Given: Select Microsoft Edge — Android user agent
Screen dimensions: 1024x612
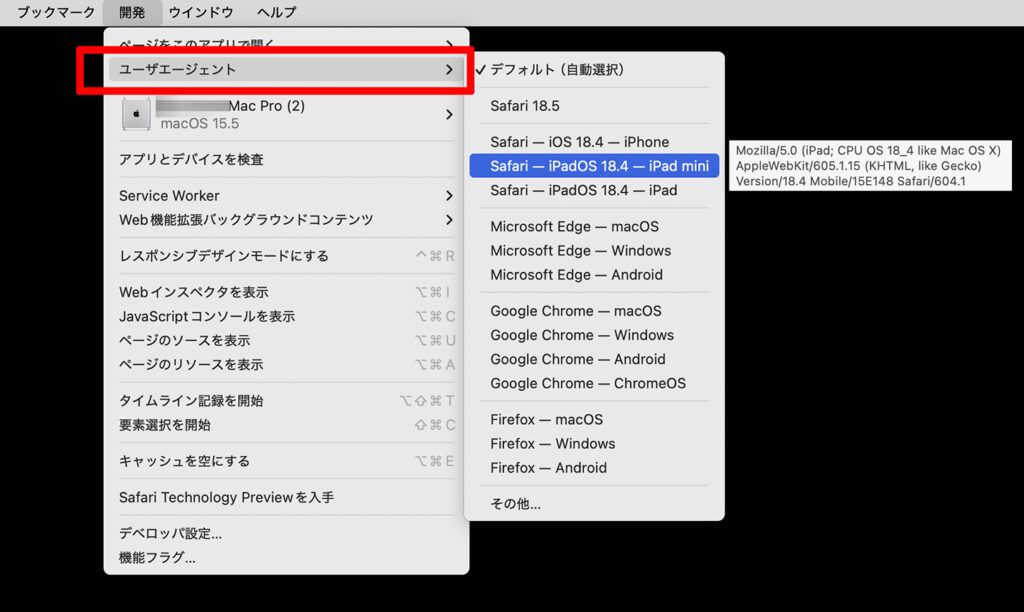Looking at the screenshot, I should coord(594,275).
